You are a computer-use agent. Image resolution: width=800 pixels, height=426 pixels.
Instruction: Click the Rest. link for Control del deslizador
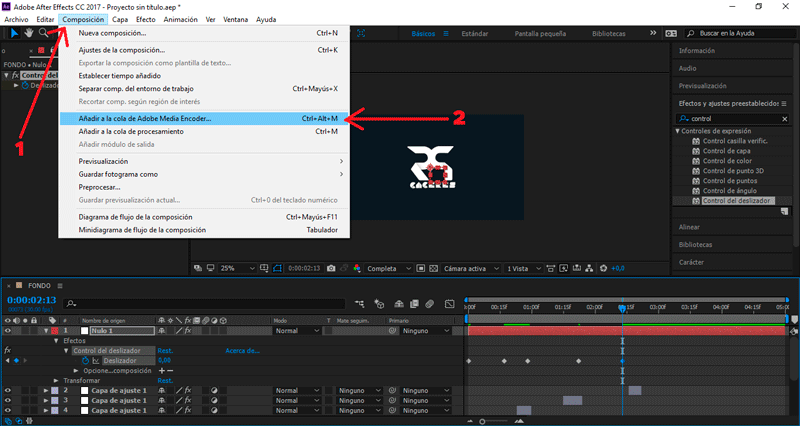click(x=165, y=350)
